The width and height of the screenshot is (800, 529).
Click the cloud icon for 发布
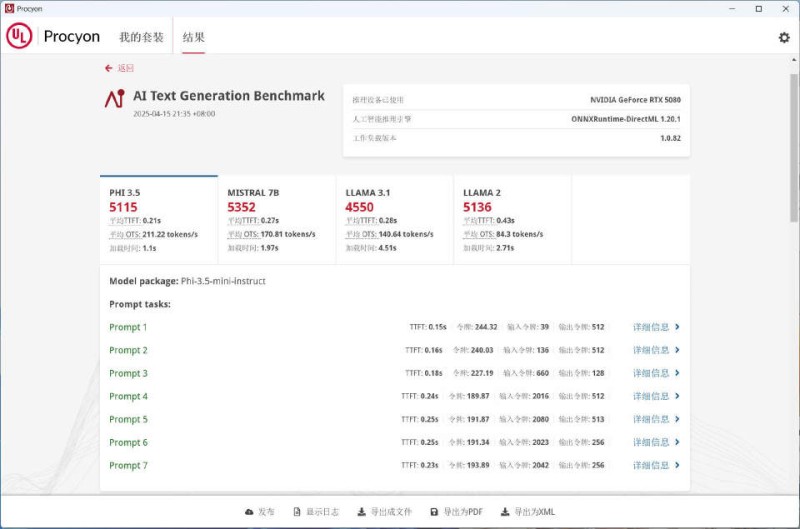point(249,511)
